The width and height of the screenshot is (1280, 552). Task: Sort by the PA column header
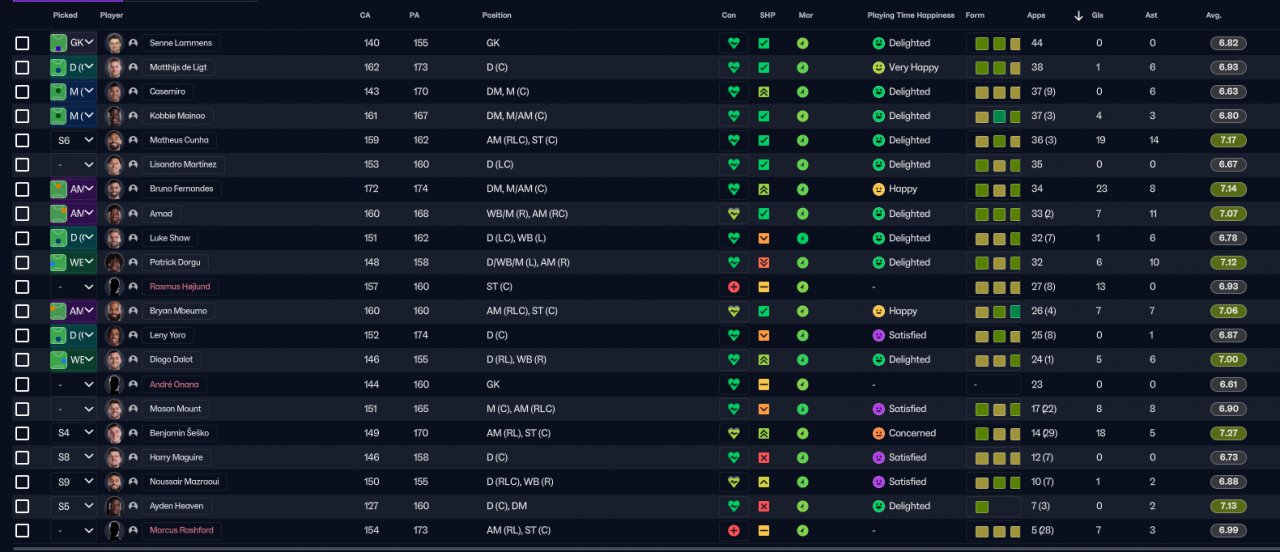coord(414,15)
